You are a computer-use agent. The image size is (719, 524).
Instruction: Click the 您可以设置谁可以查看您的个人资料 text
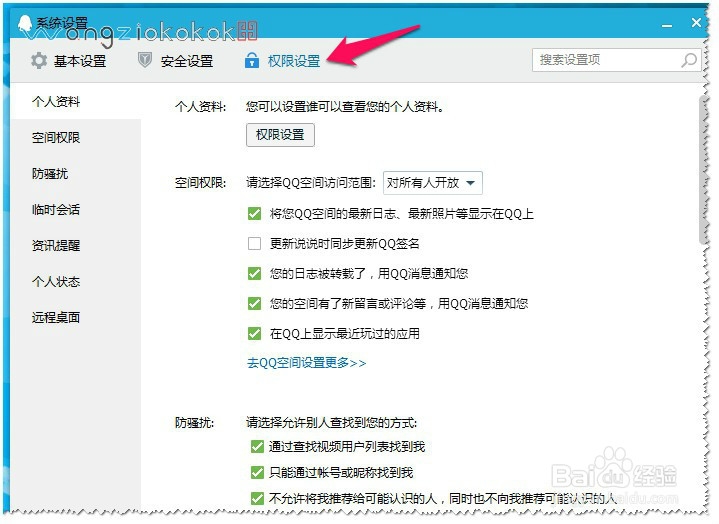(x=345, y=107)
